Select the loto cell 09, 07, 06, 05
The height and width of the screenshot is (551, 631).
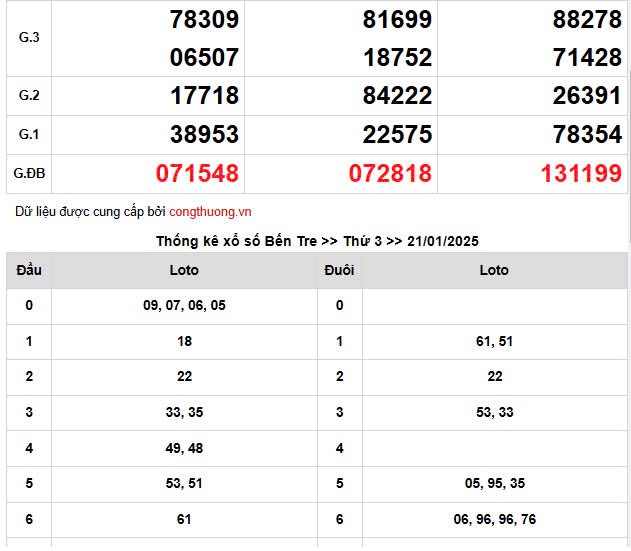pyautogui.click(x=184, y=305)
